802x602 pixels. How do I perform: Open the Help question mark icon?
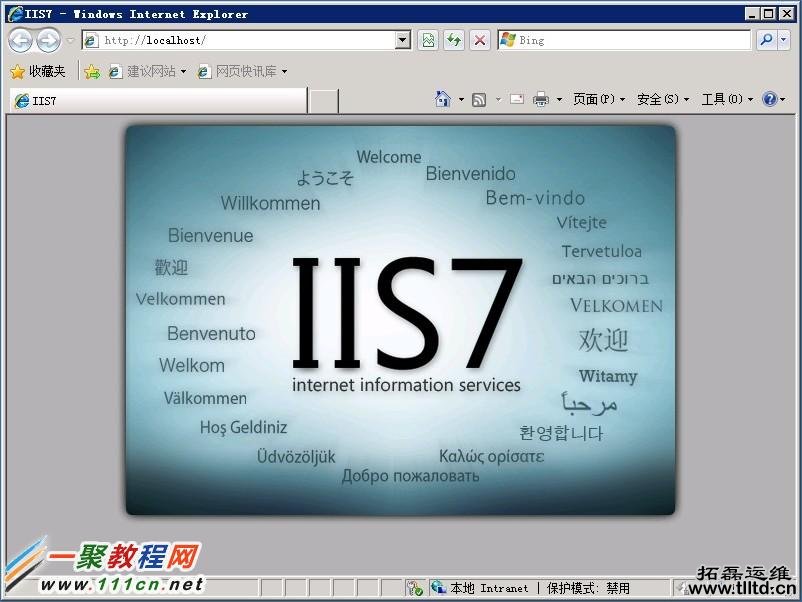click(769, 99)
